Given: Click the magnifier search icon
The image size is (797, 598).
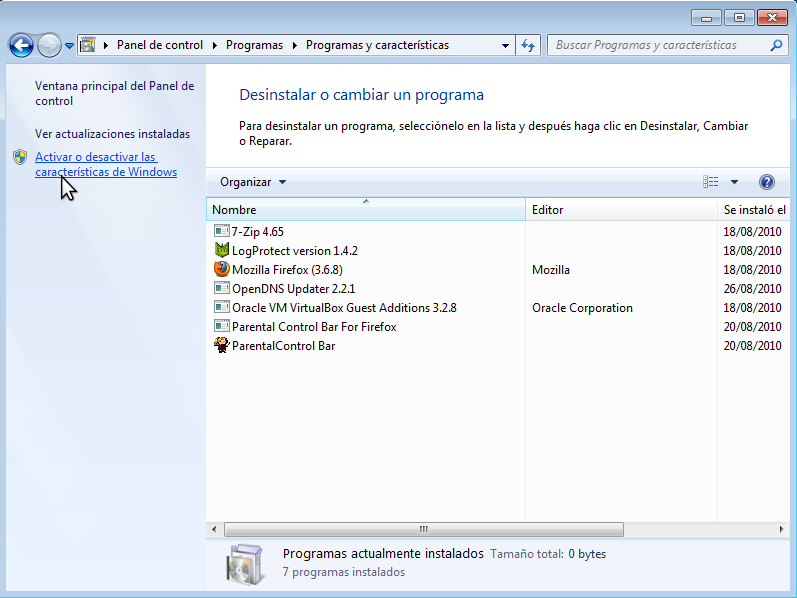Looking at the screenshot, I should tap(776, 45).
